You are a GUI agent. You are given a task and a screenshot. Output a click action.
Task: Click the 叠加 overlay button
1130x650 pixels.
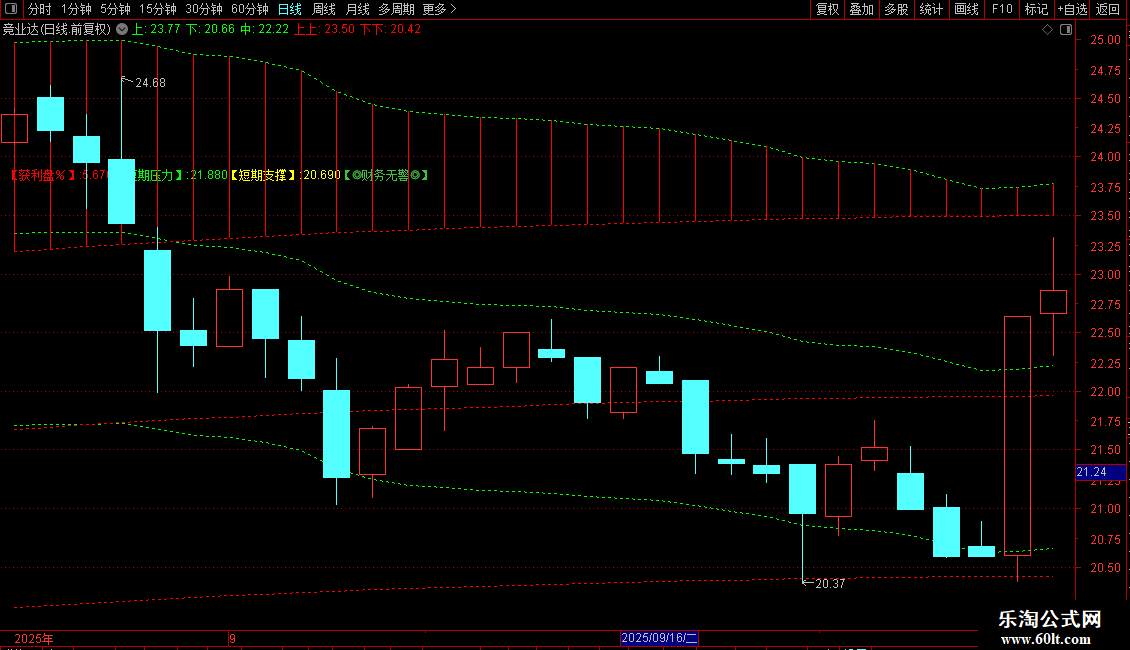tap(862, 9)
